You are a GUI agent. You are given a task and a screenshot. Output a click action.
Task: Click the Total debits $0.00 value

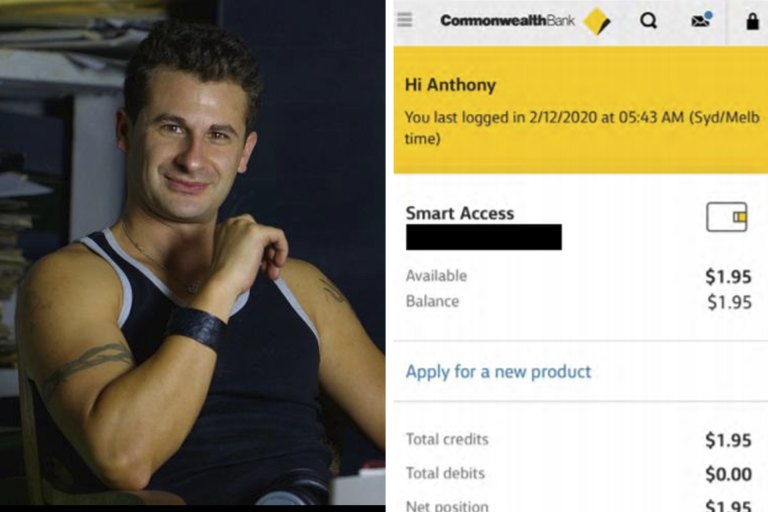click(x=728, y=474)
